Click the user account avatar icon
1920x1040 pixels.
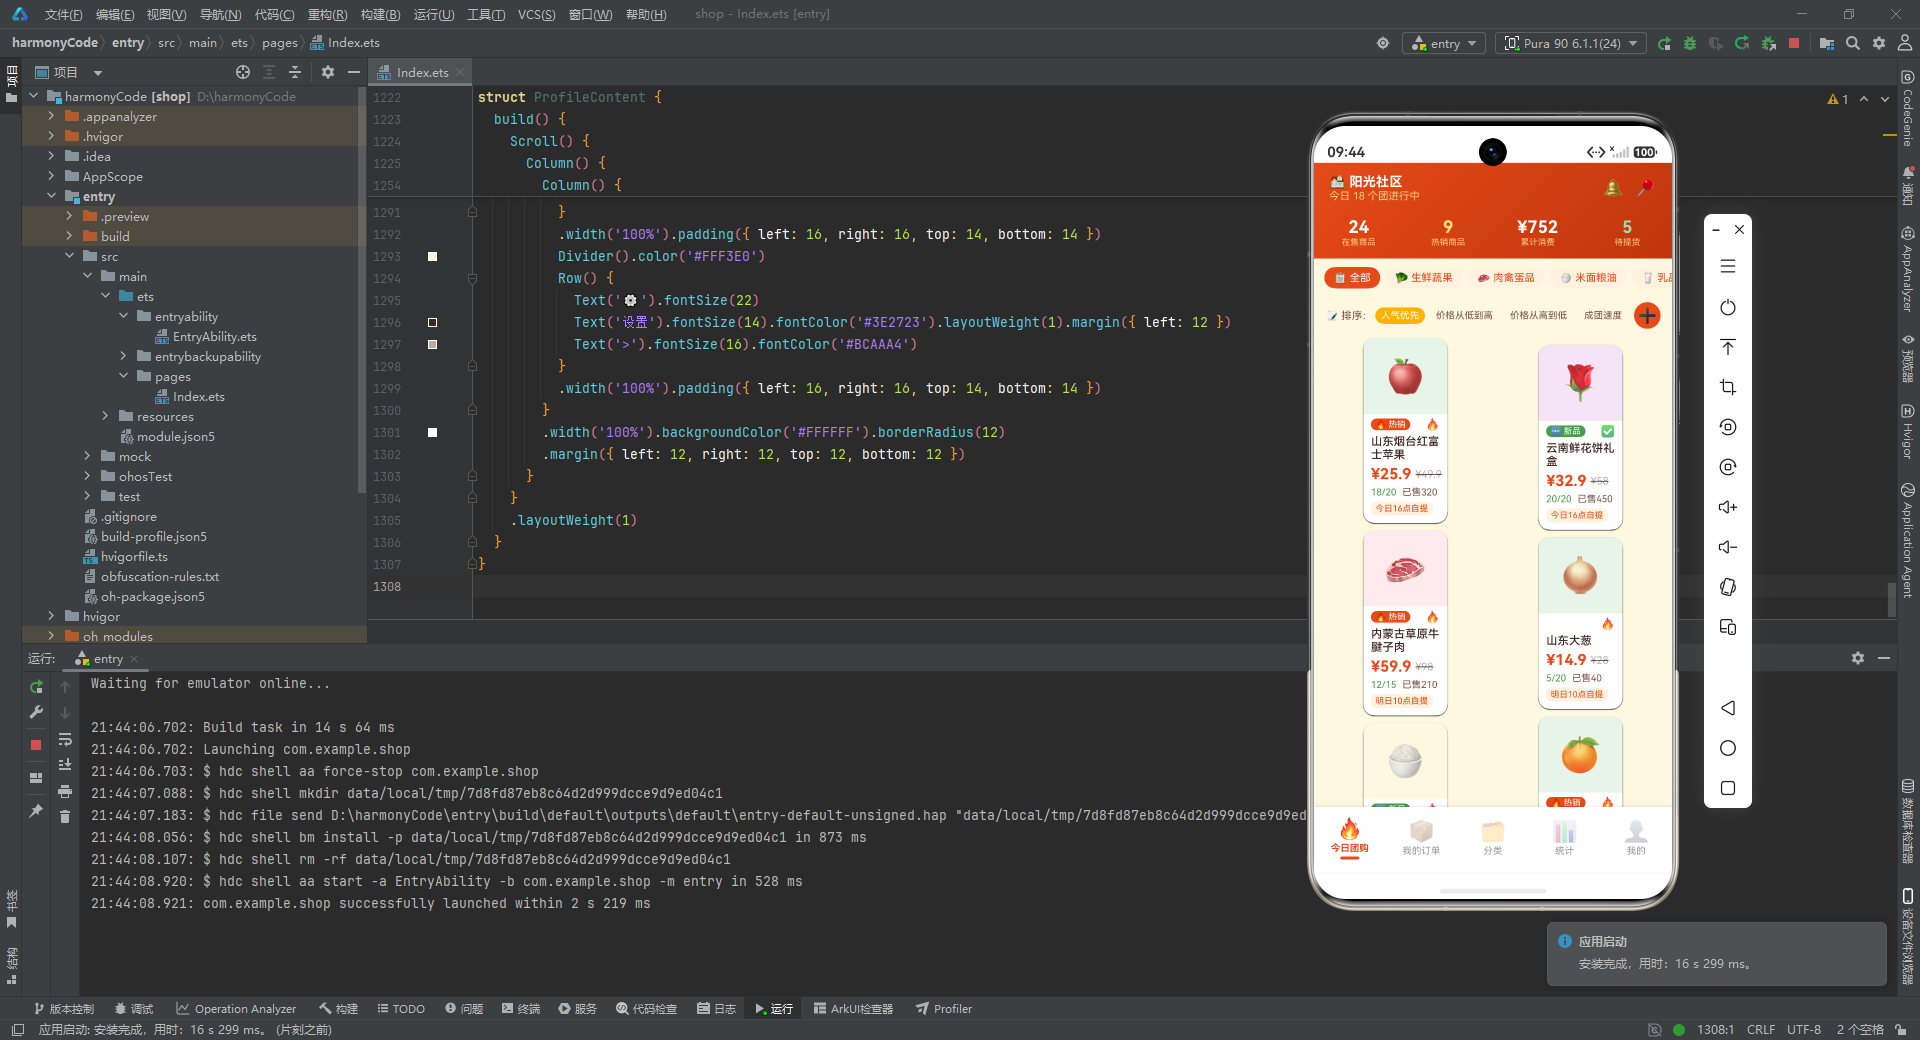[1905, 44]
